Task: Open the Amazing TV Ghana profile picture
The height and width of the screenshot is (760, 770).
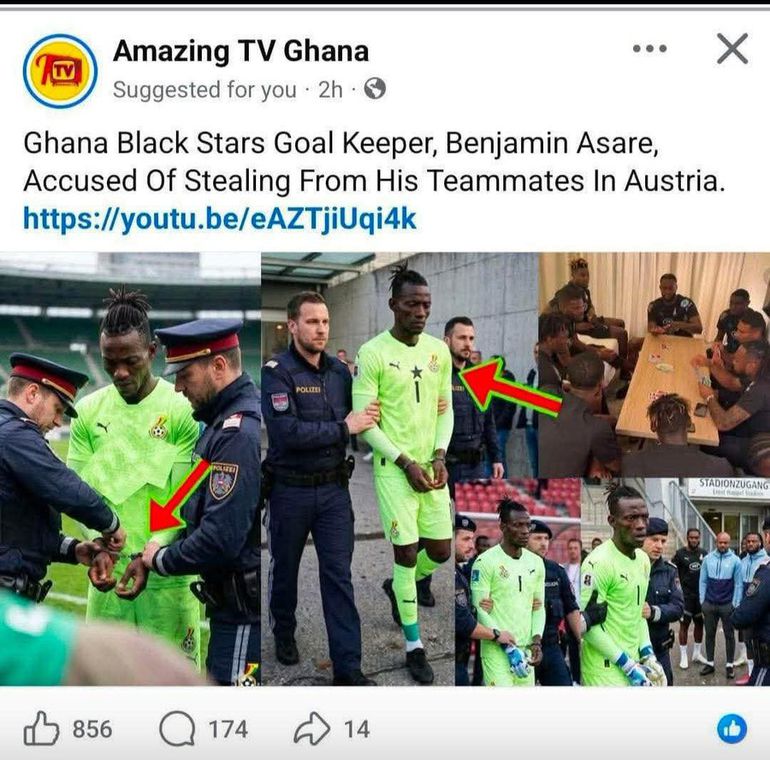Action: pos(60,71)
